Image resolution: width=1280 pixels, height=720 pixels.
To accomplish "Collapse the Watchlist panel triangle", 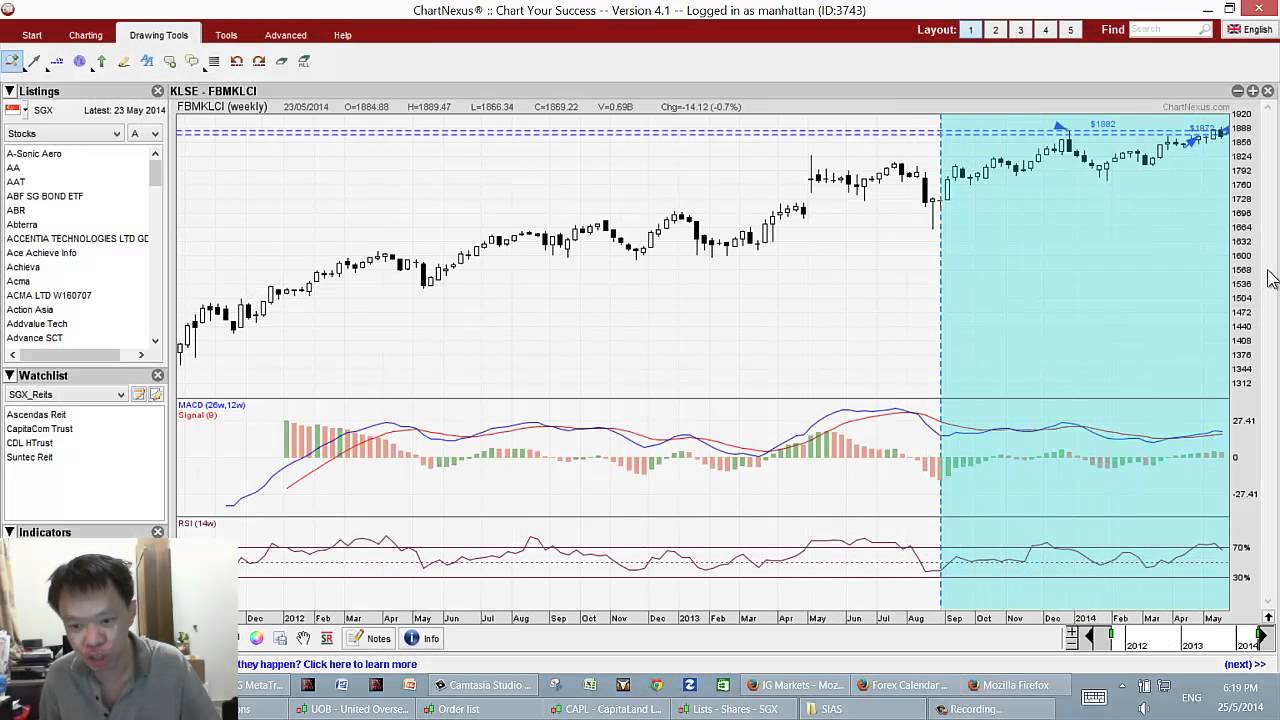I will tap(10, 375).
